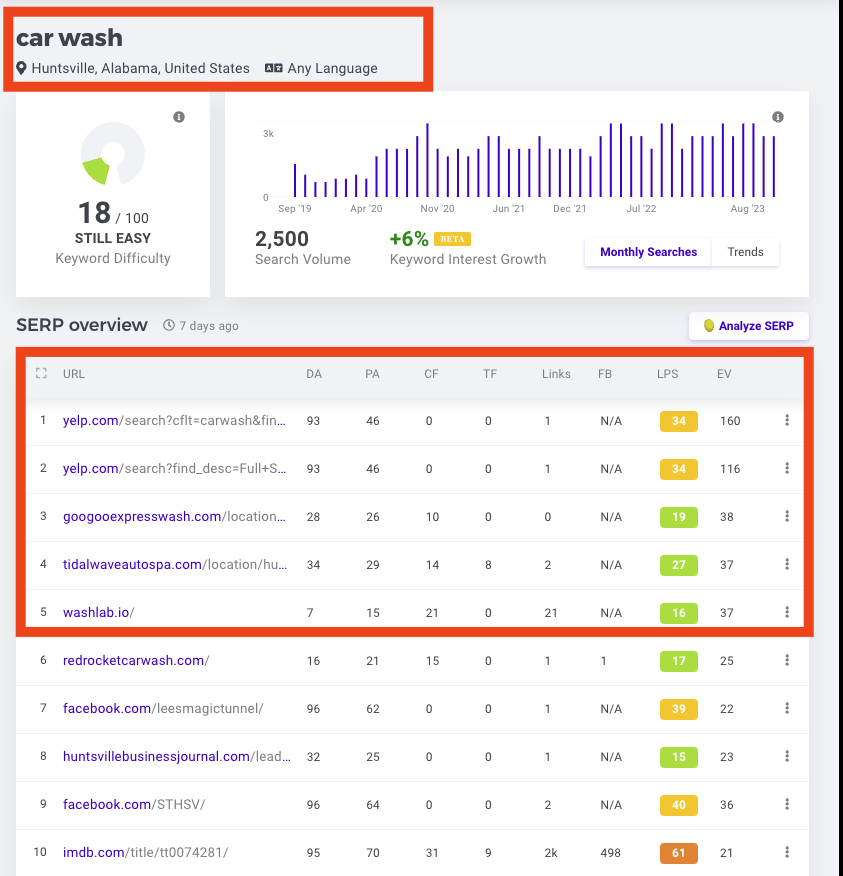The width and height of the screenshot is (843, 876).
Task: Open the redrocketcarwash.com link
Action: pos(136,661)
